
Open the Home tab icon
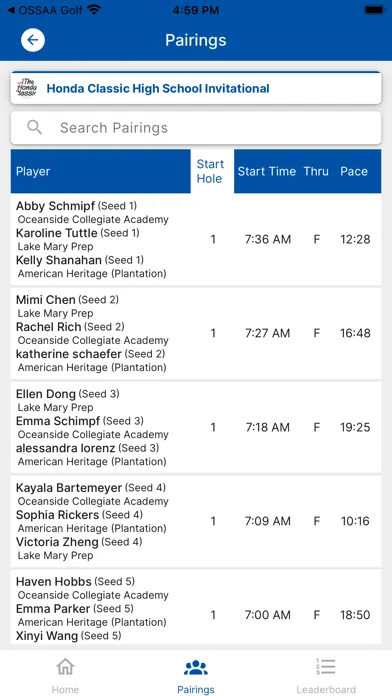pyautogui.click(x=65, y=667)
